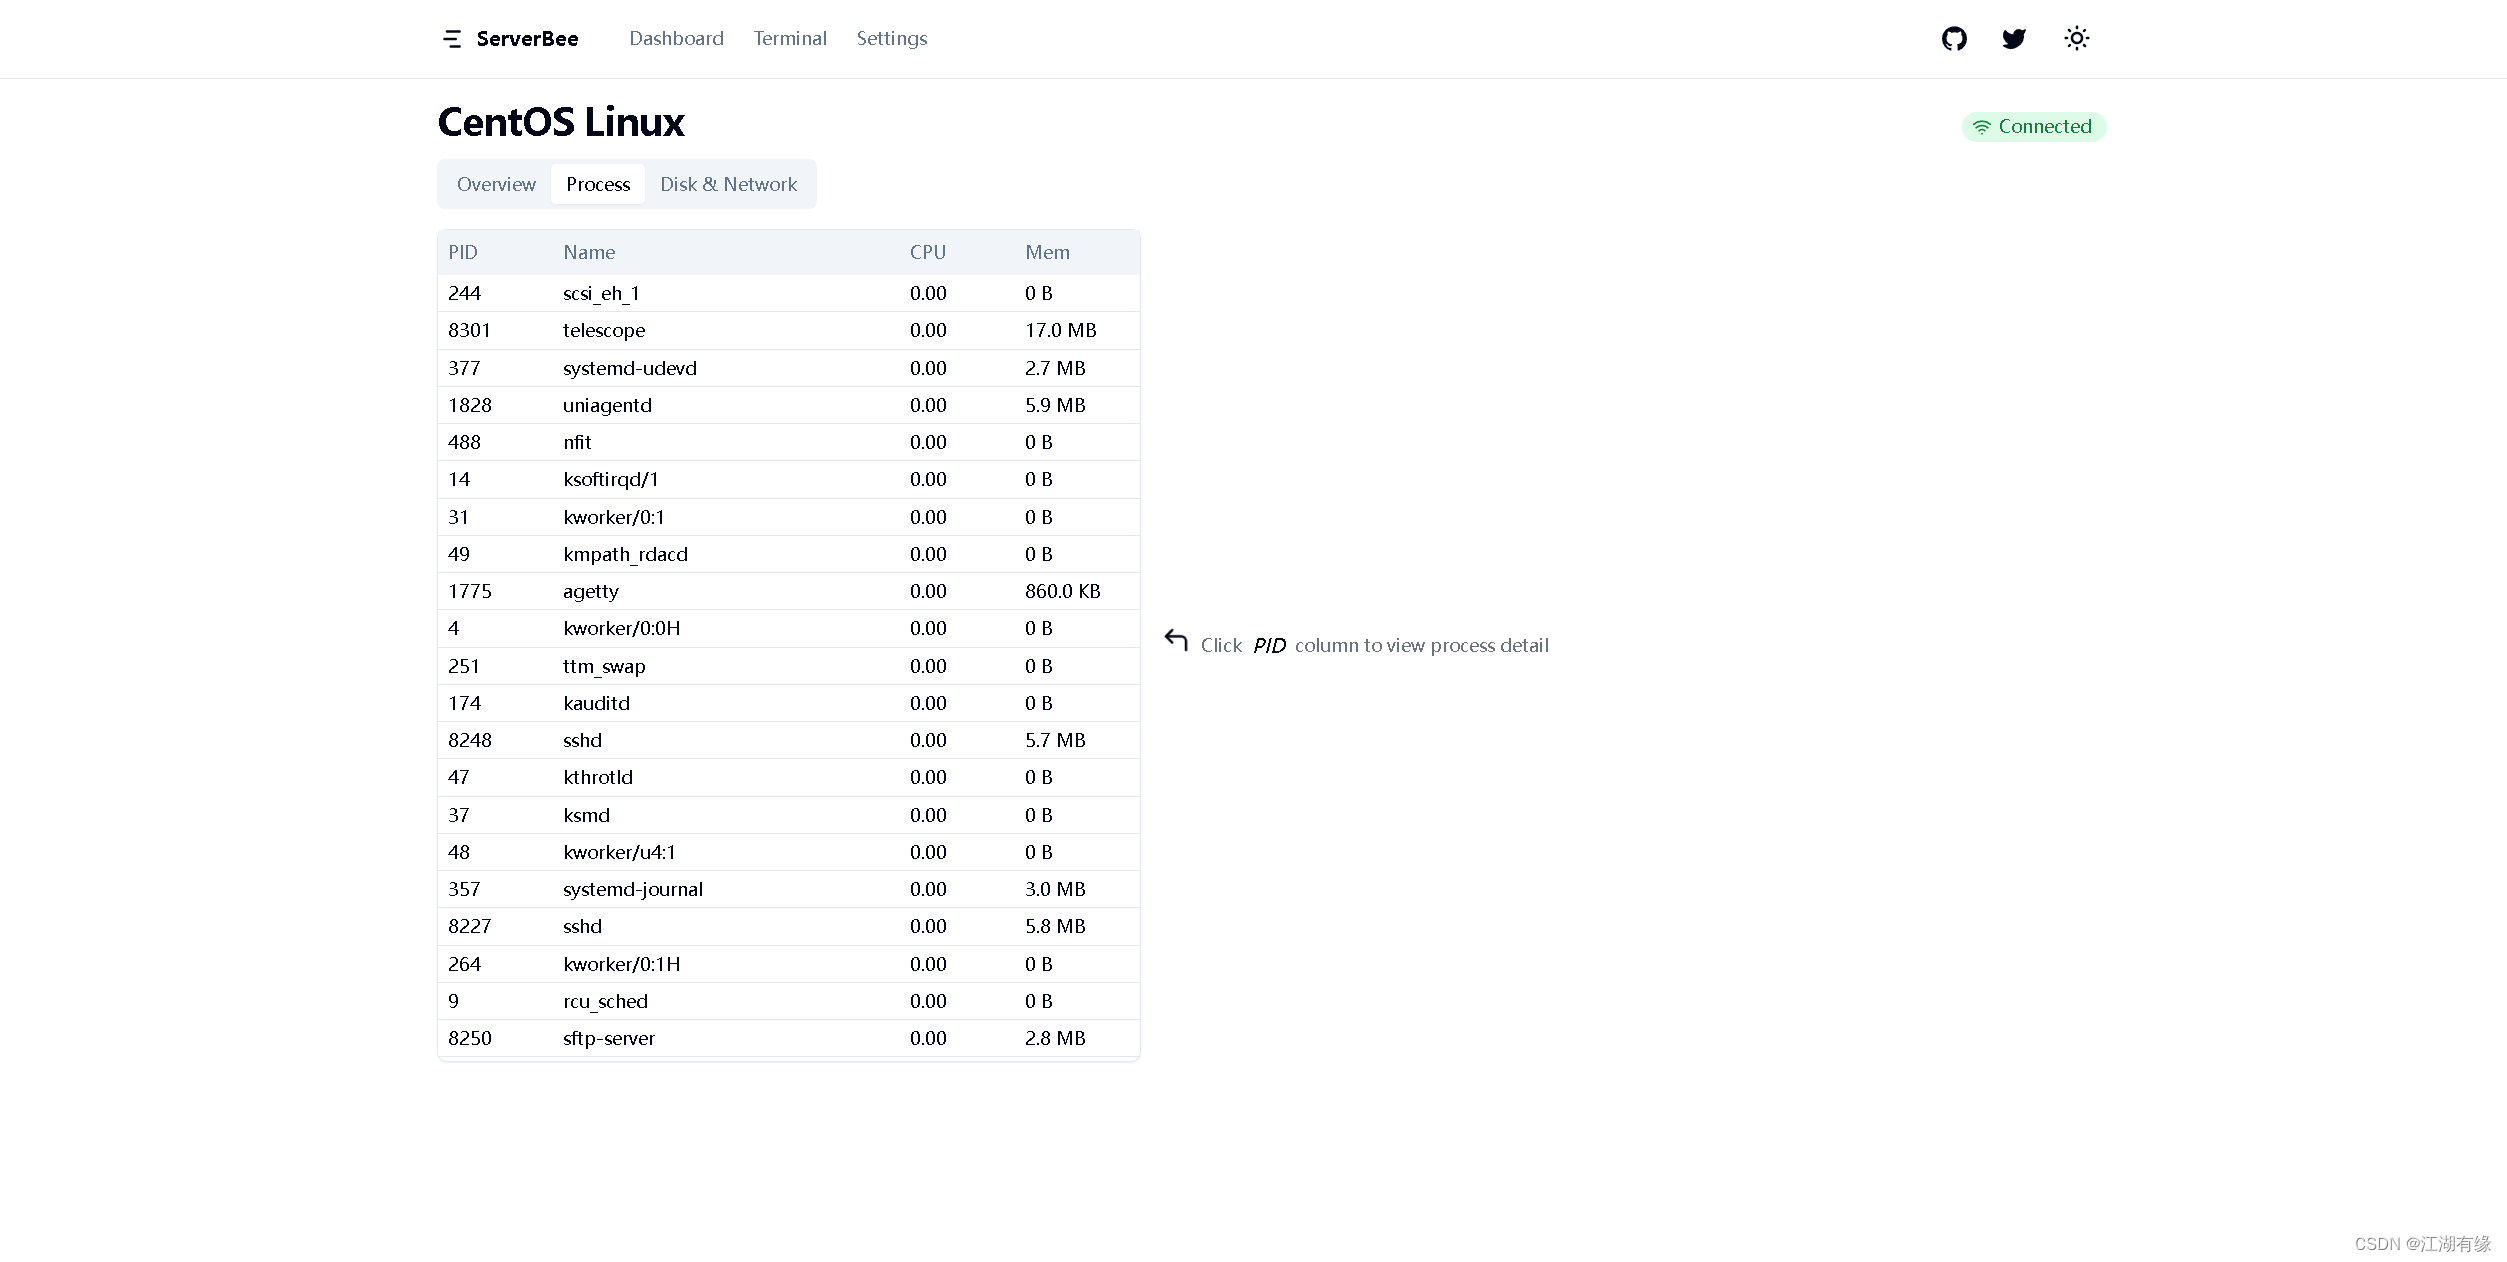
Task: Open the Twitter icon link
Action: click(2015, 37)
